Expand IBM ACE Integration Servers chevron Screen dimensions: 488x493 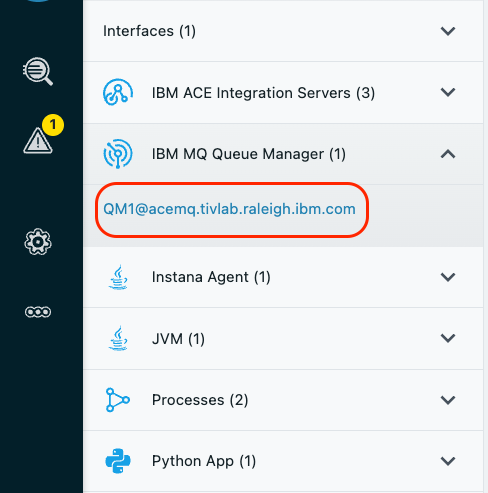(448, 92)
